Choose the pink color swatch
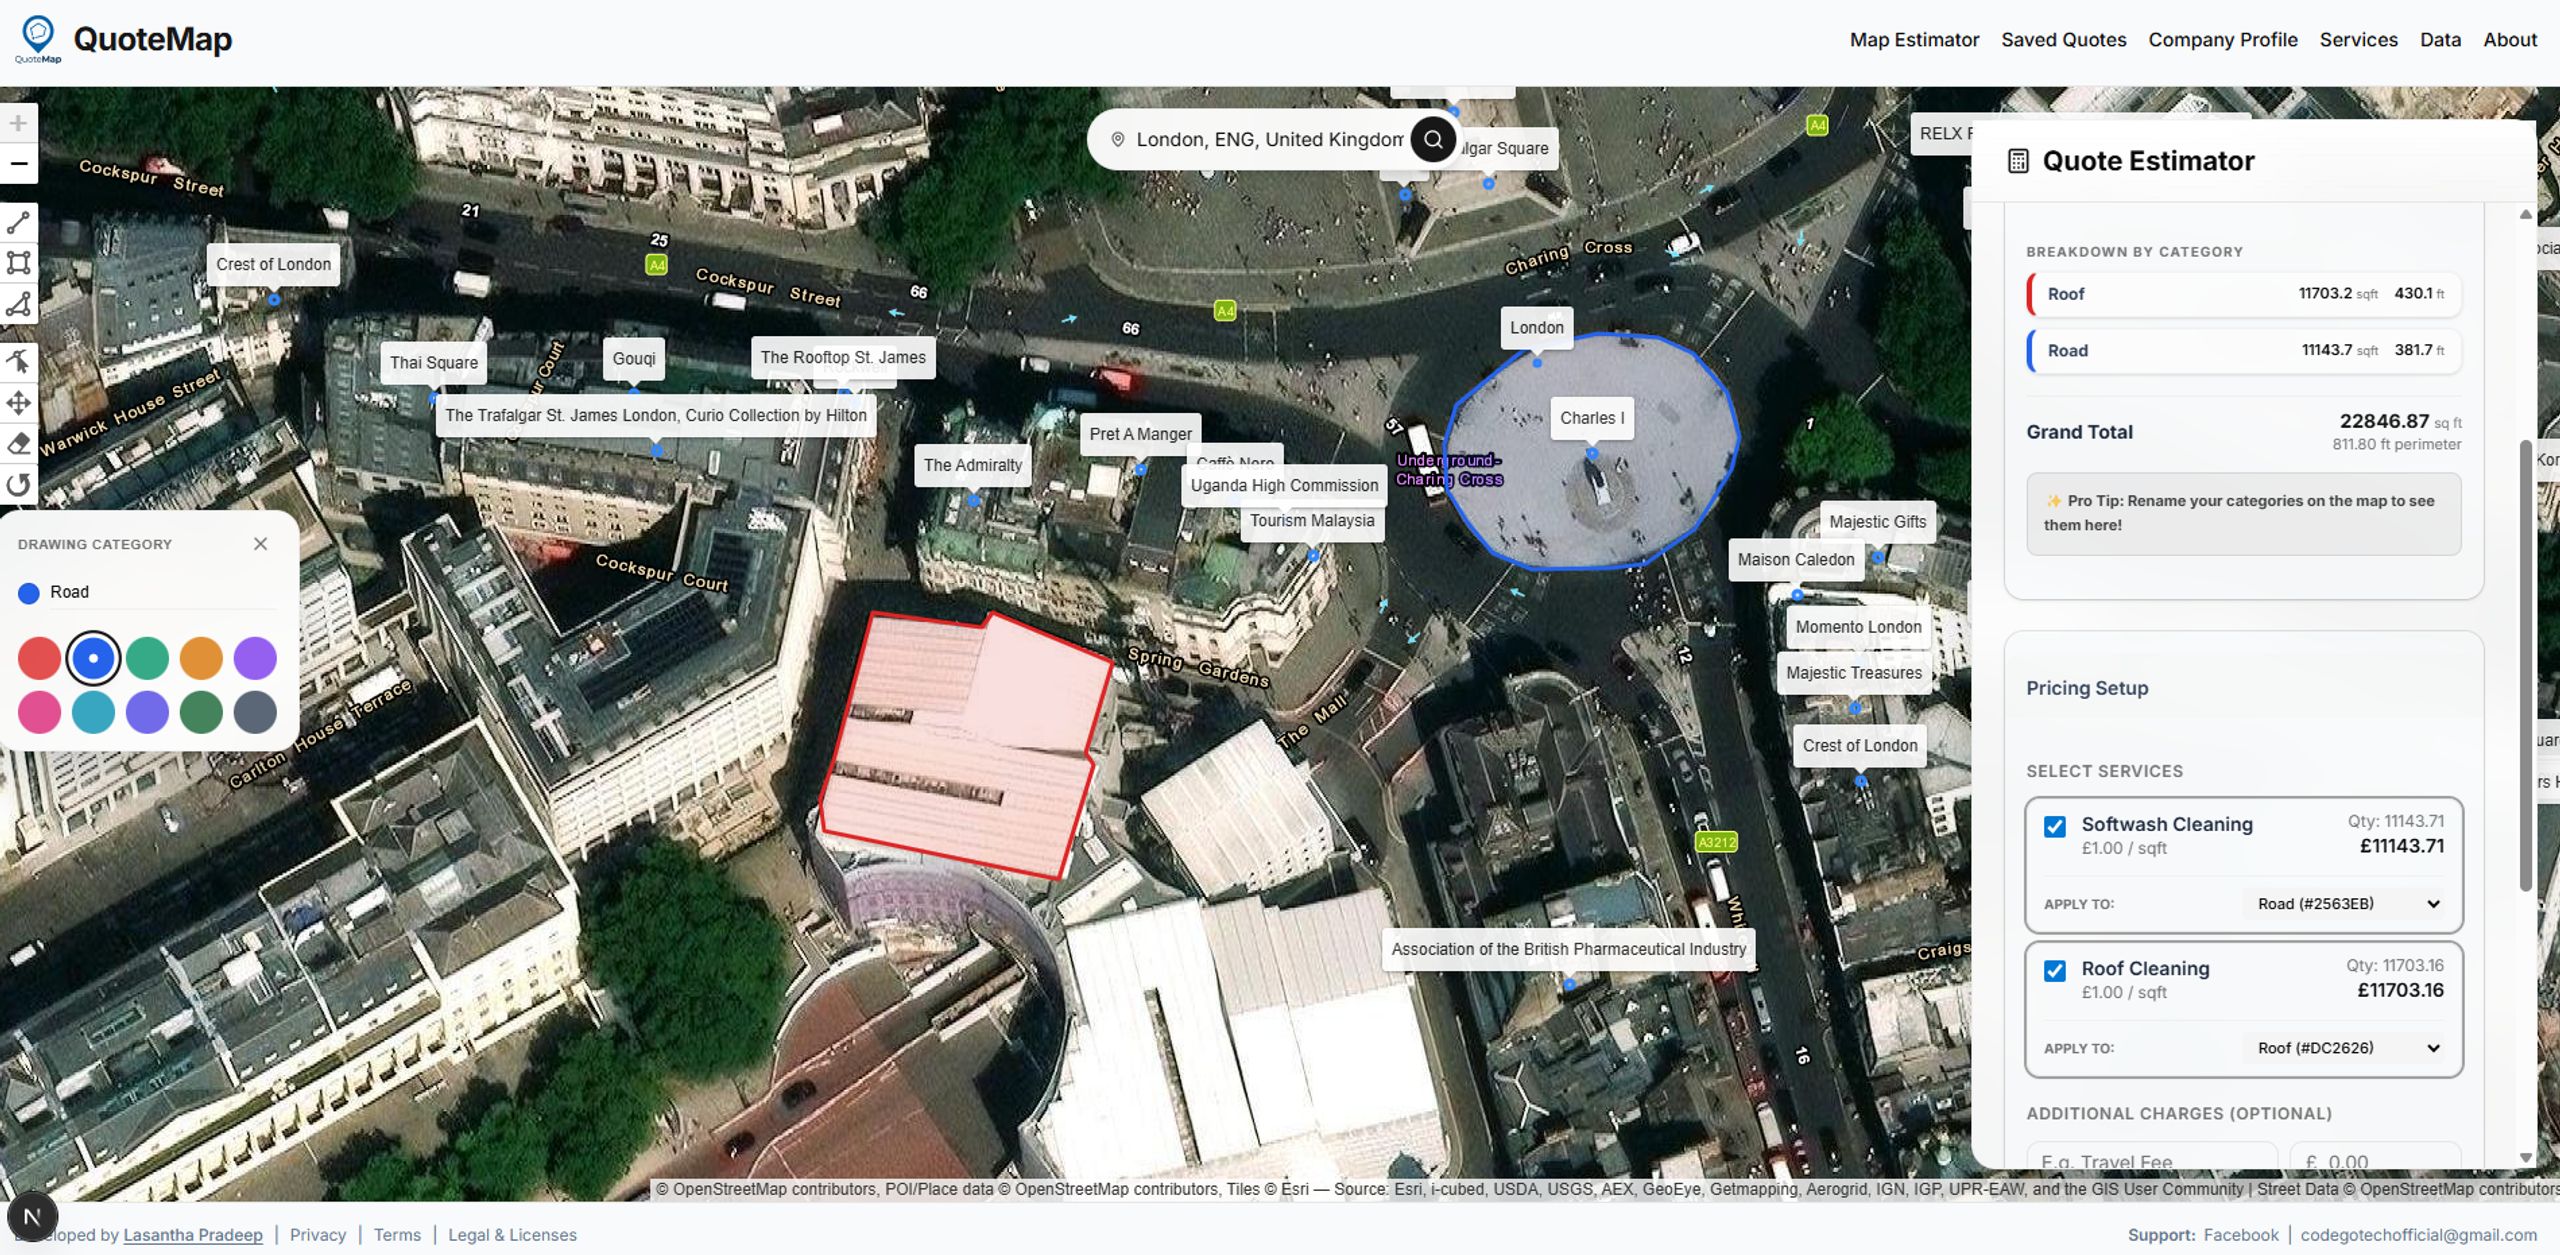 [39, 712]
